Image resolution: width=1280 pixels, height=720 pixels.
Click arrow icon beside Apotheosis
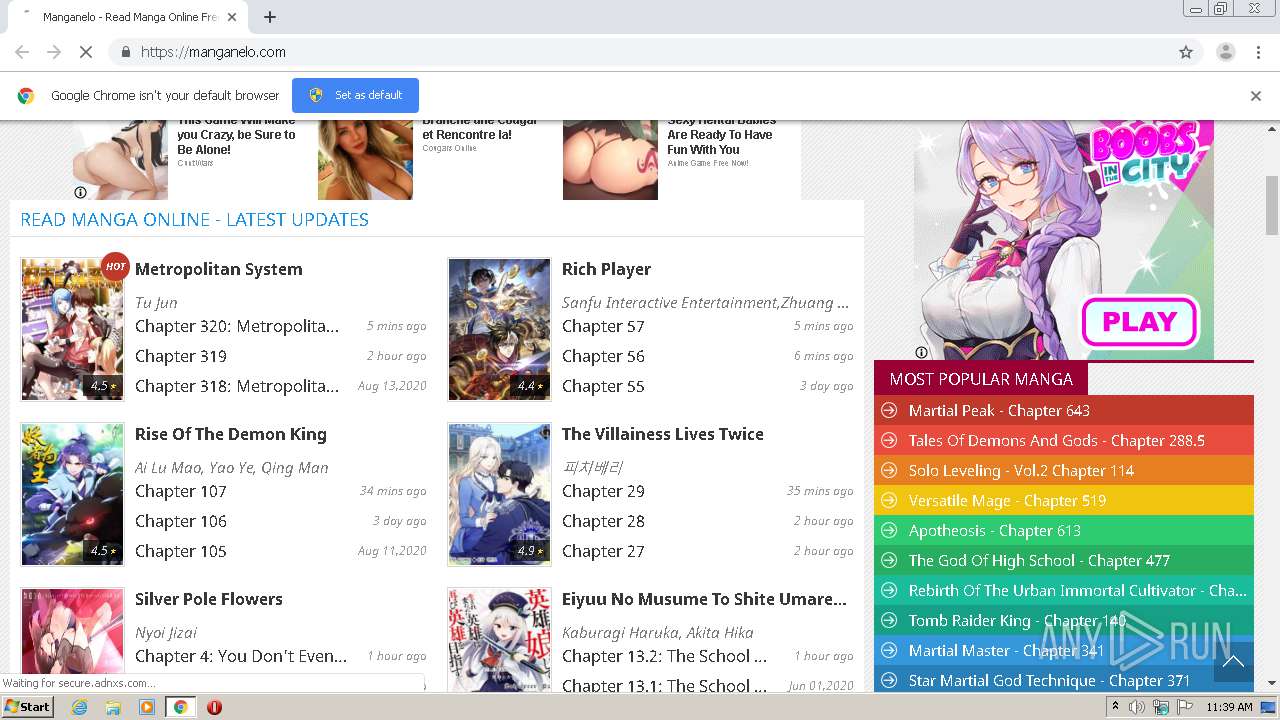(888, 531)
